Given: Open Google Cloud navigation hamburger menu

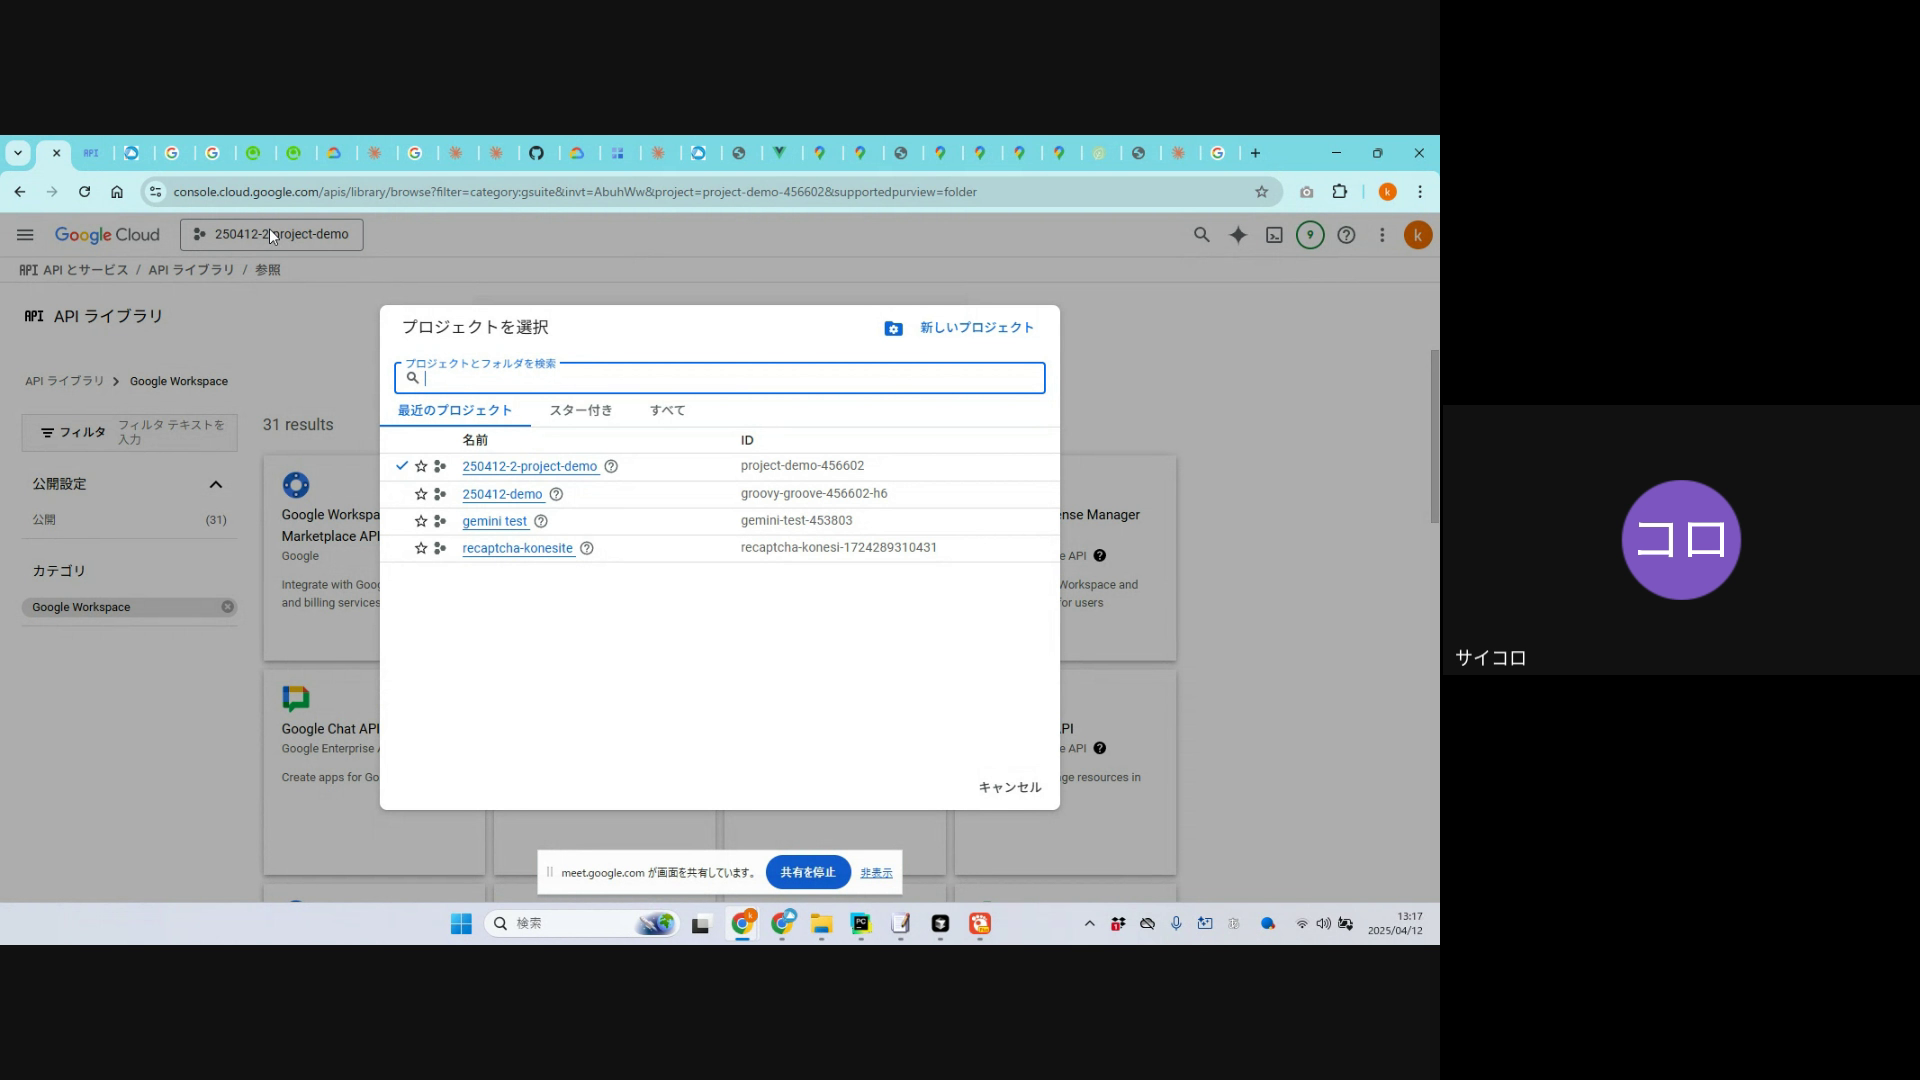Looking at the screenshot, I should [25, 235].
